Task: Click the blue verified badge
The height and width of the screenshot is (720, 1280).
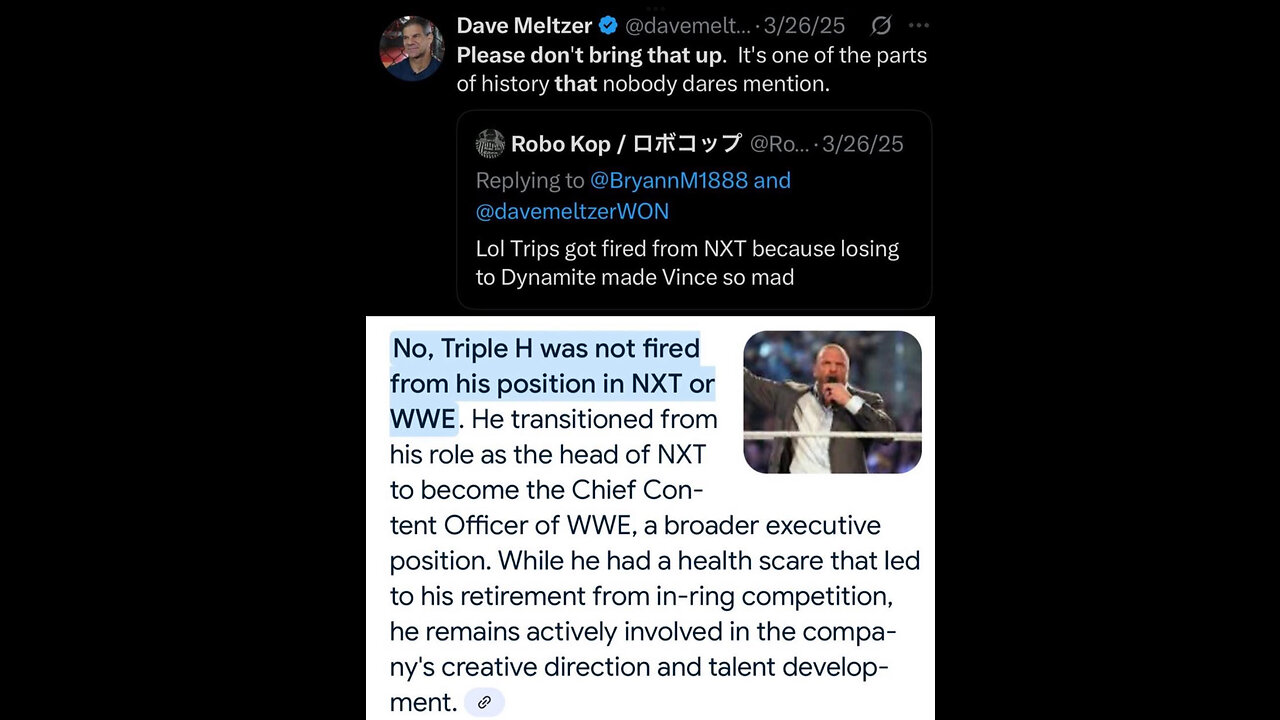Action: (x=608, y=26)
